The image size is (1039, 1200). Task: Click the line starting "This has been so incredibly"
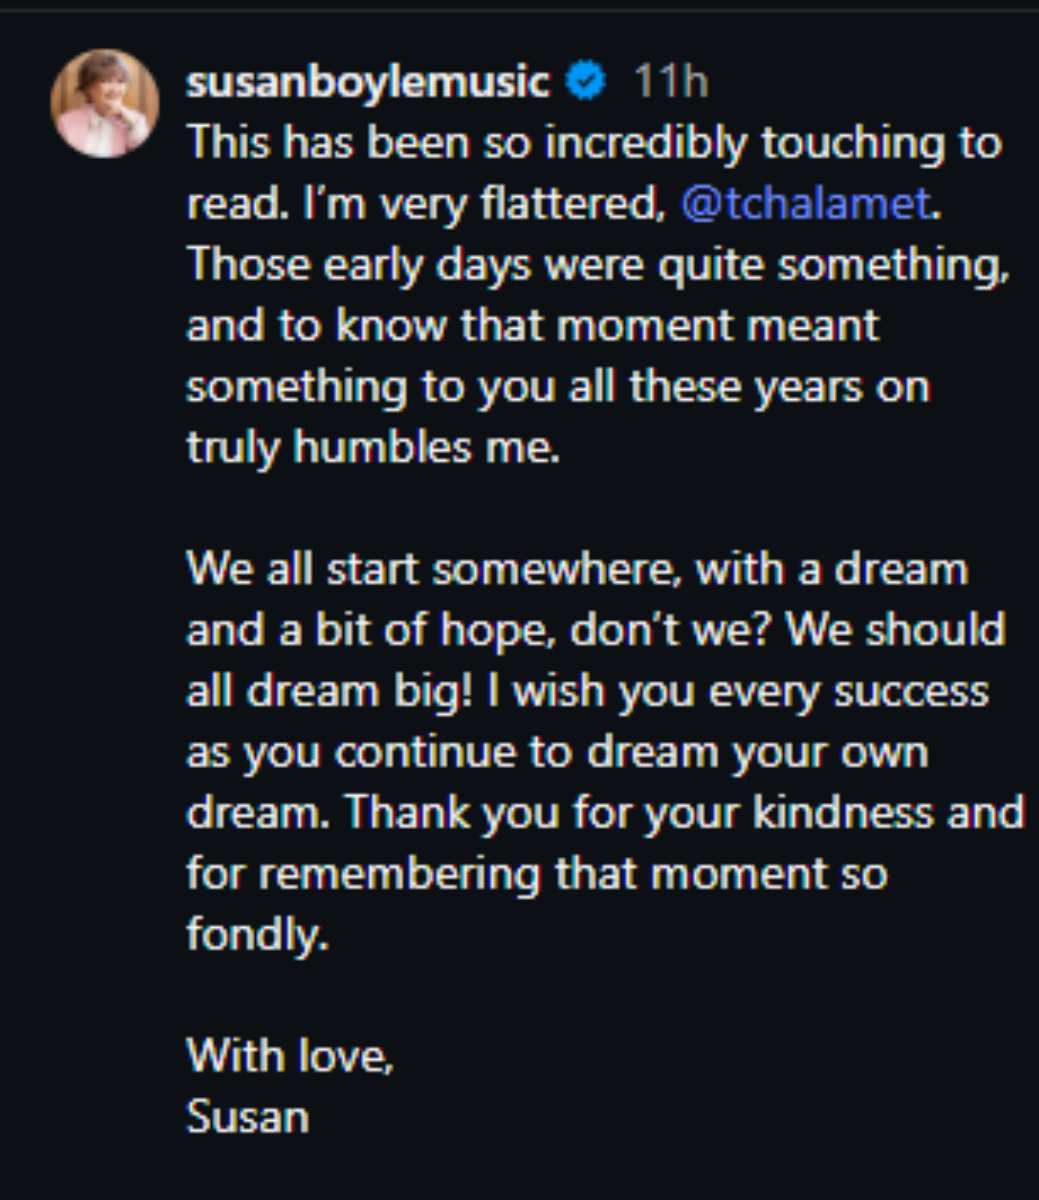point(593,143)
